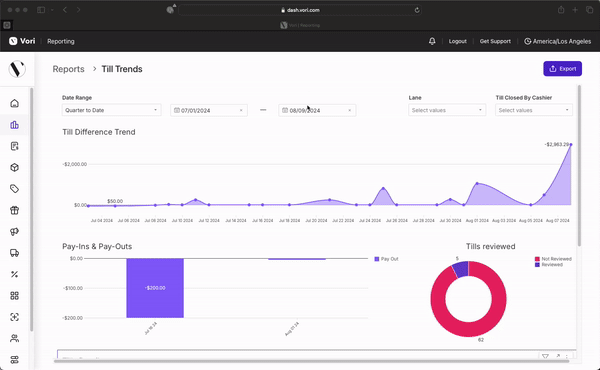Open a new Safari tab
The height and width of the screenshot is (370, 600).
pyautogui.click(x=575, y=10)
